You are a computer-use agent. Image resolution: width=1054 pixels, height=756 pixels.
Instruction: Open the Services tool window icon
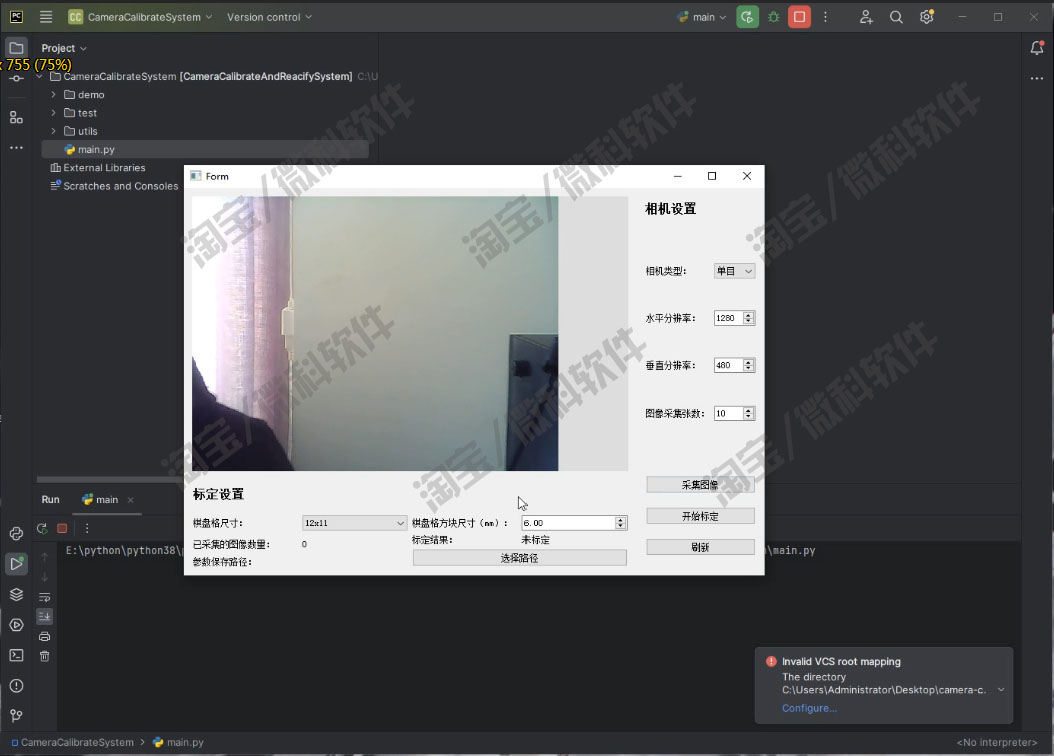coord(16,625)
